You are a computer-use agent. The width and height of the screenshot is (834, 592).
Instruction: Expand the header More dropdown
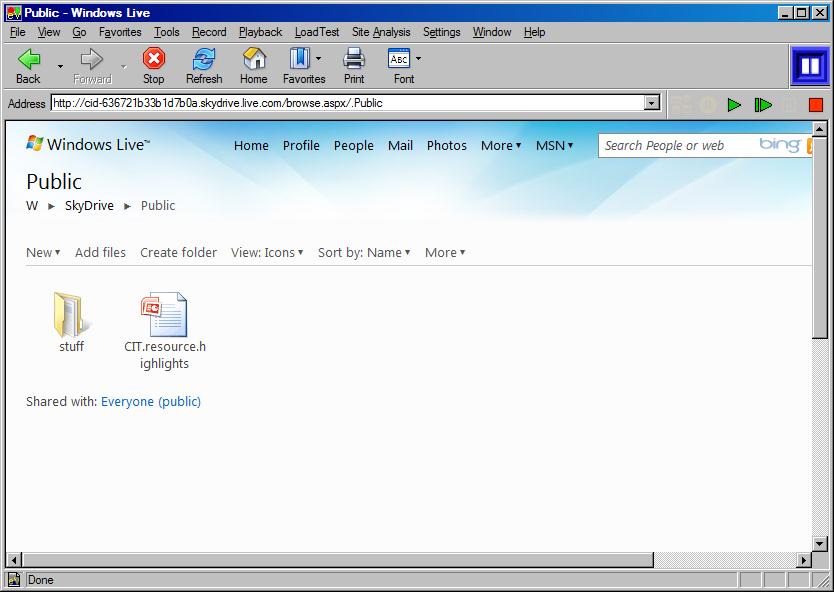click(501, 145)
